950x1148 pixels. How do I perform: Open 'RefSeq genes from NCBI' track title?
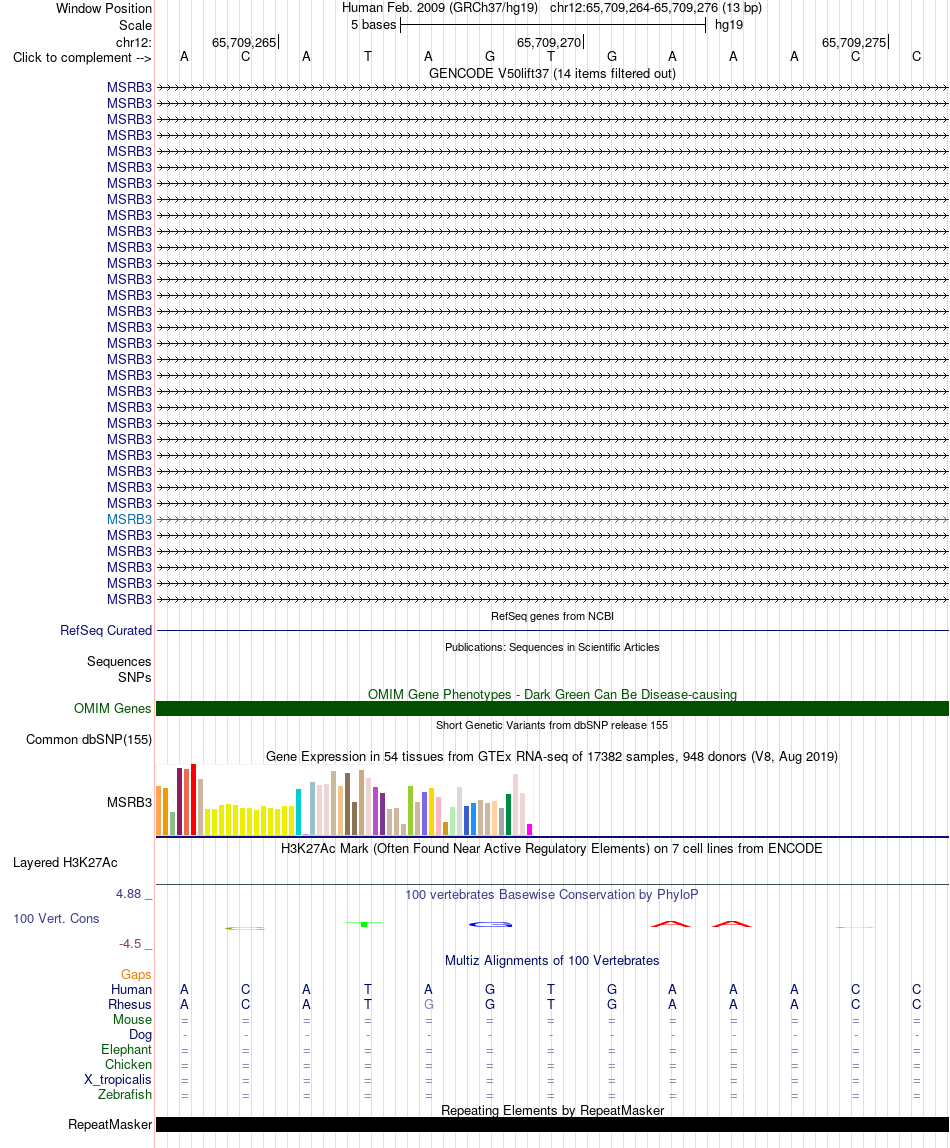tap(552, 616)
